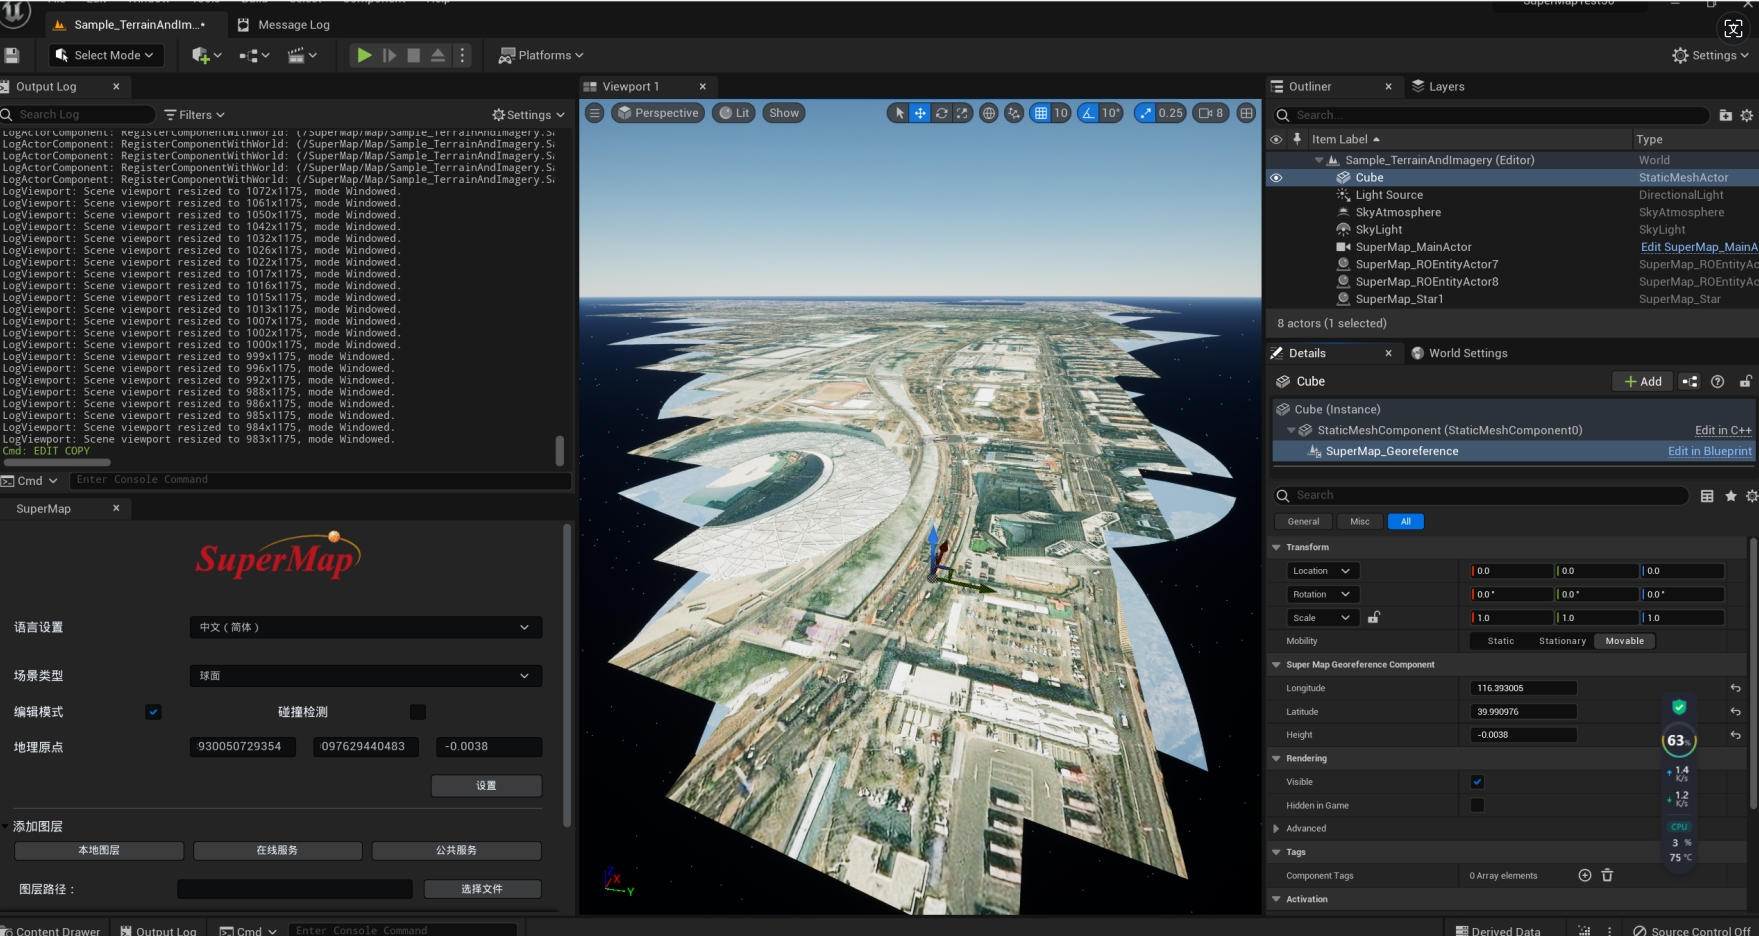
Task: Click the Blueprint/Add Script icon next to Add
Action: point(1690,381)
